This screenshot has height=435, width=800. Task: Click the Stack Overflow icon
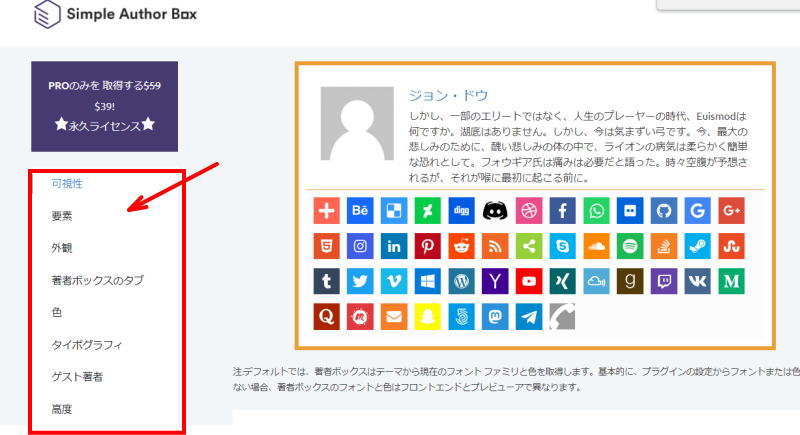click(x=664, y=246)
